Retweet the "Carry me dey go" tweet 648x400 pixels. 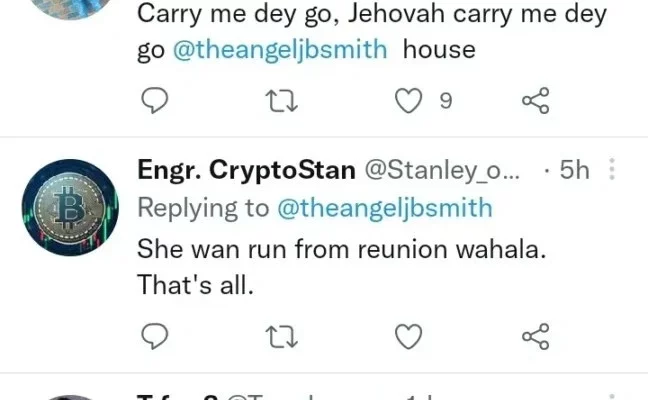tap(281, 100)
